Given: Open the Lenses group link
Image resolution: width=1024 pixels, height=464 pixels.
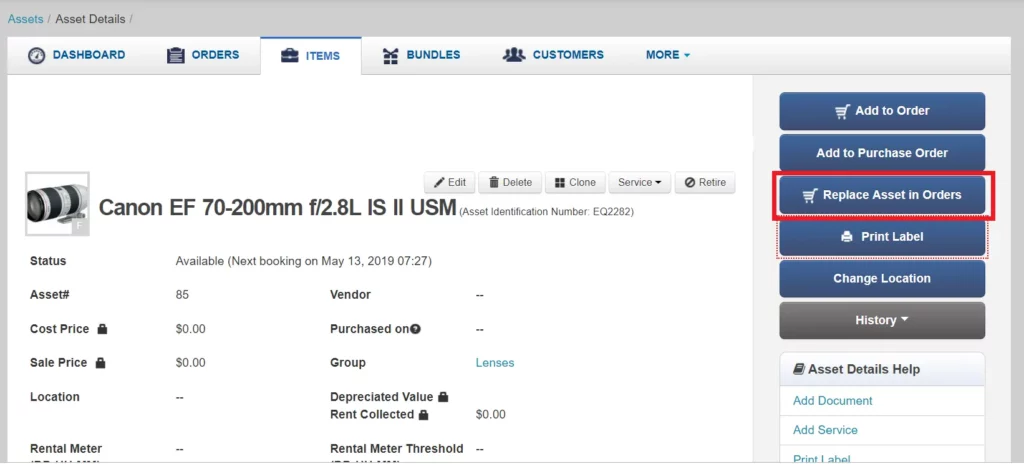Looking at the screenshot, I should click(x=494, y=363).
